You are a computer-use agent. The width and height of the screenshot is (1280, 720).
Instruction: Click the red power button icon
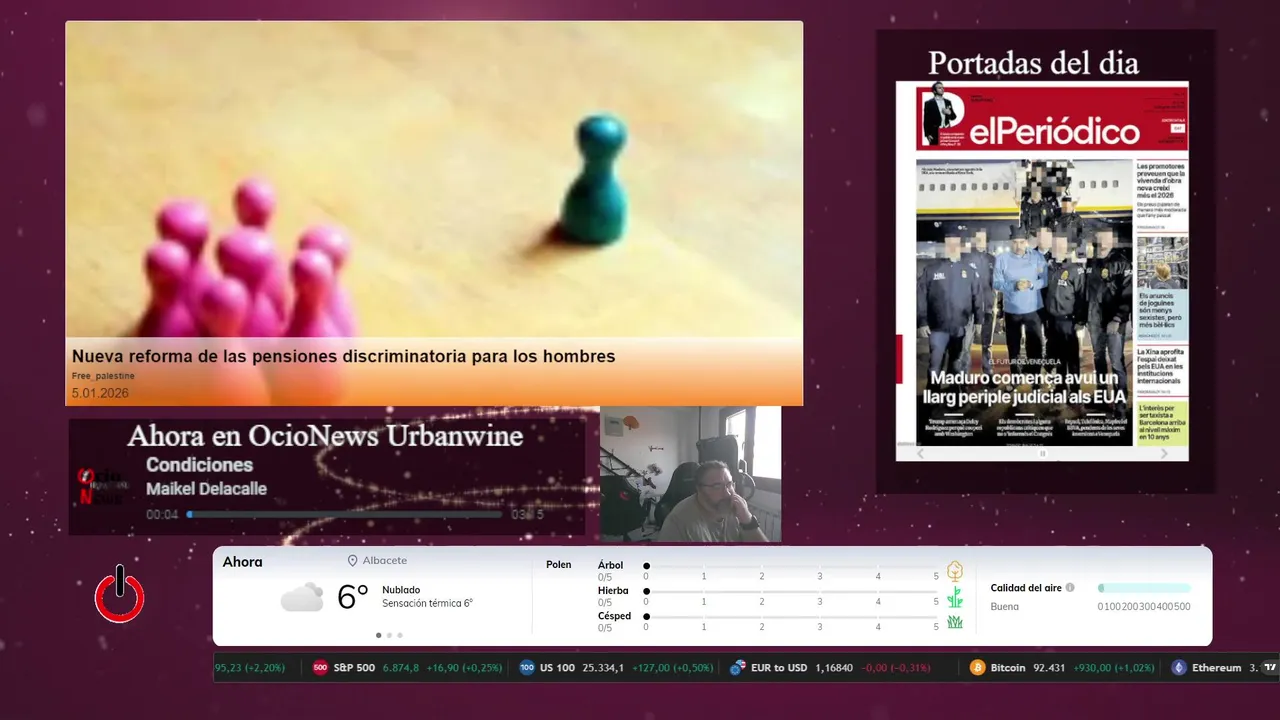click(120, 595)
